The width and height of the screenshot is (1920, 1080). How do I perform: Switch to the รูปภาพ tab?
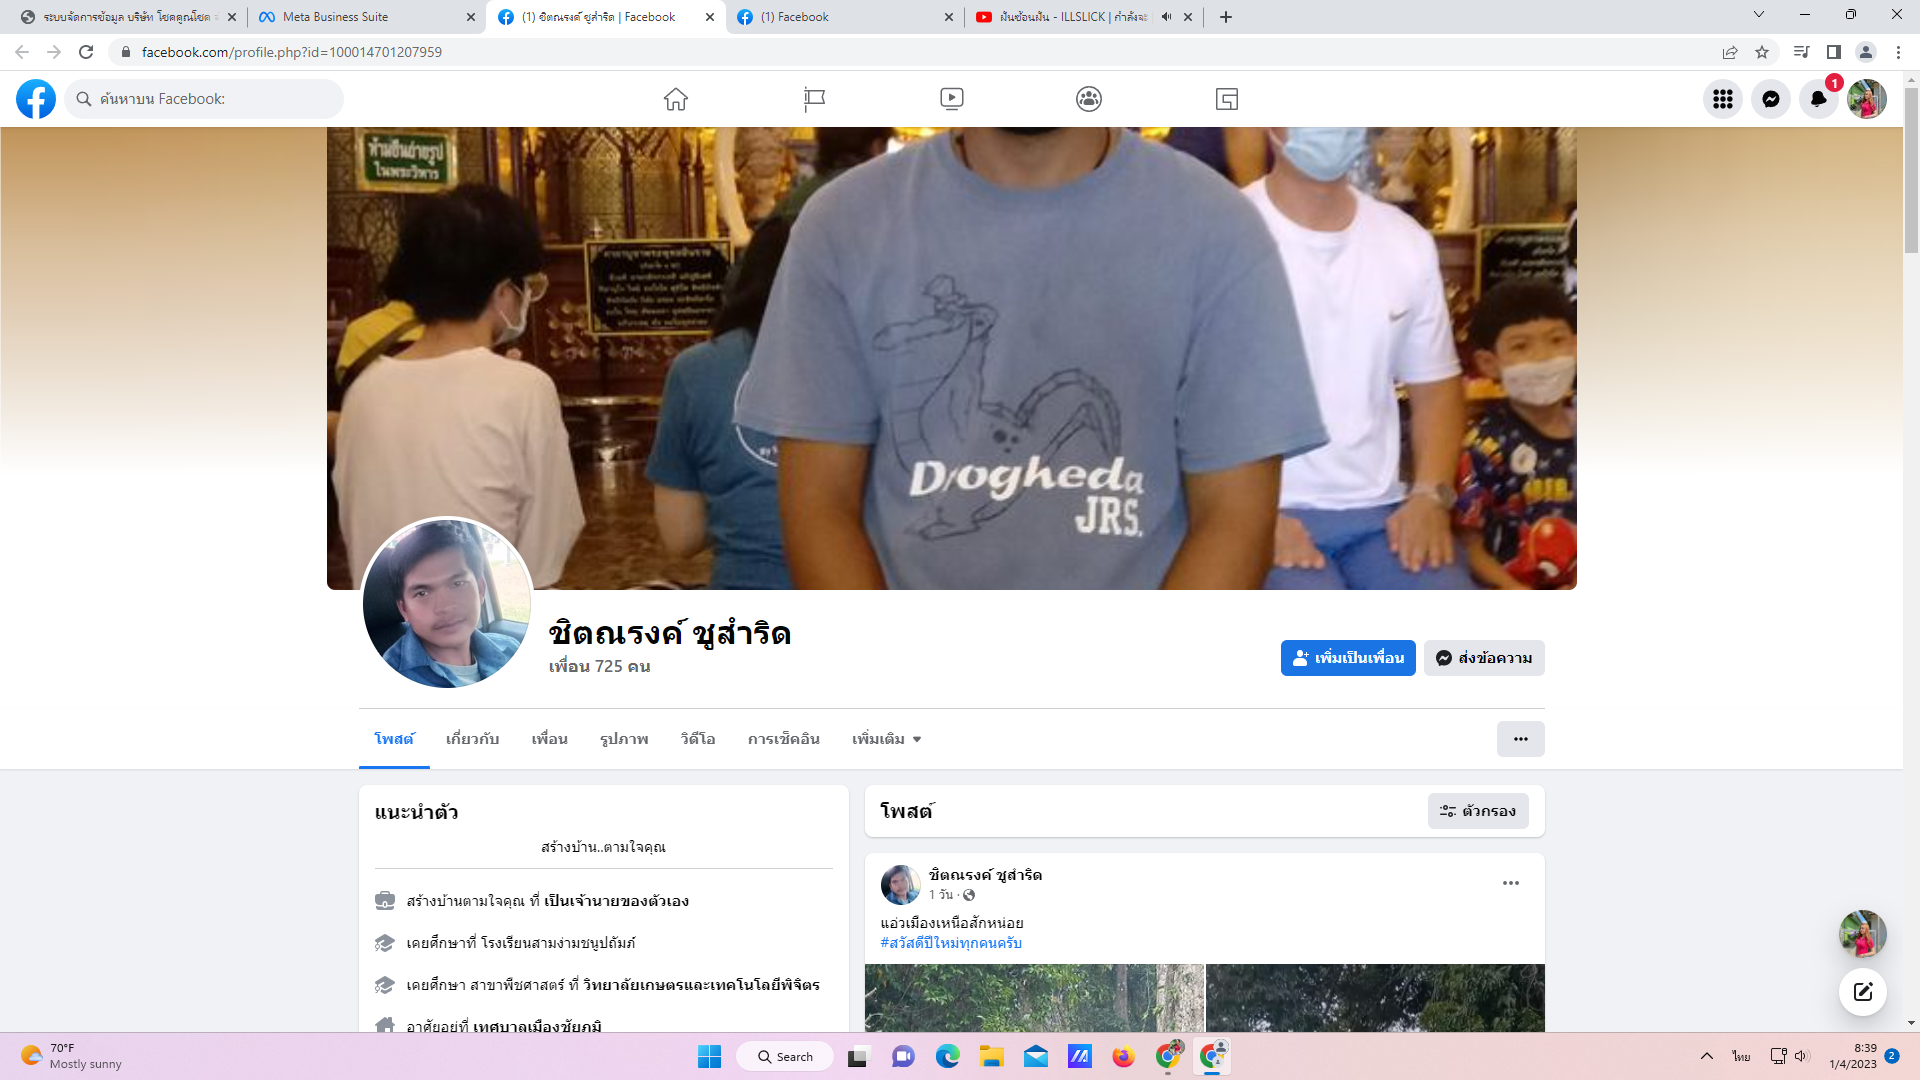point(624,739)
